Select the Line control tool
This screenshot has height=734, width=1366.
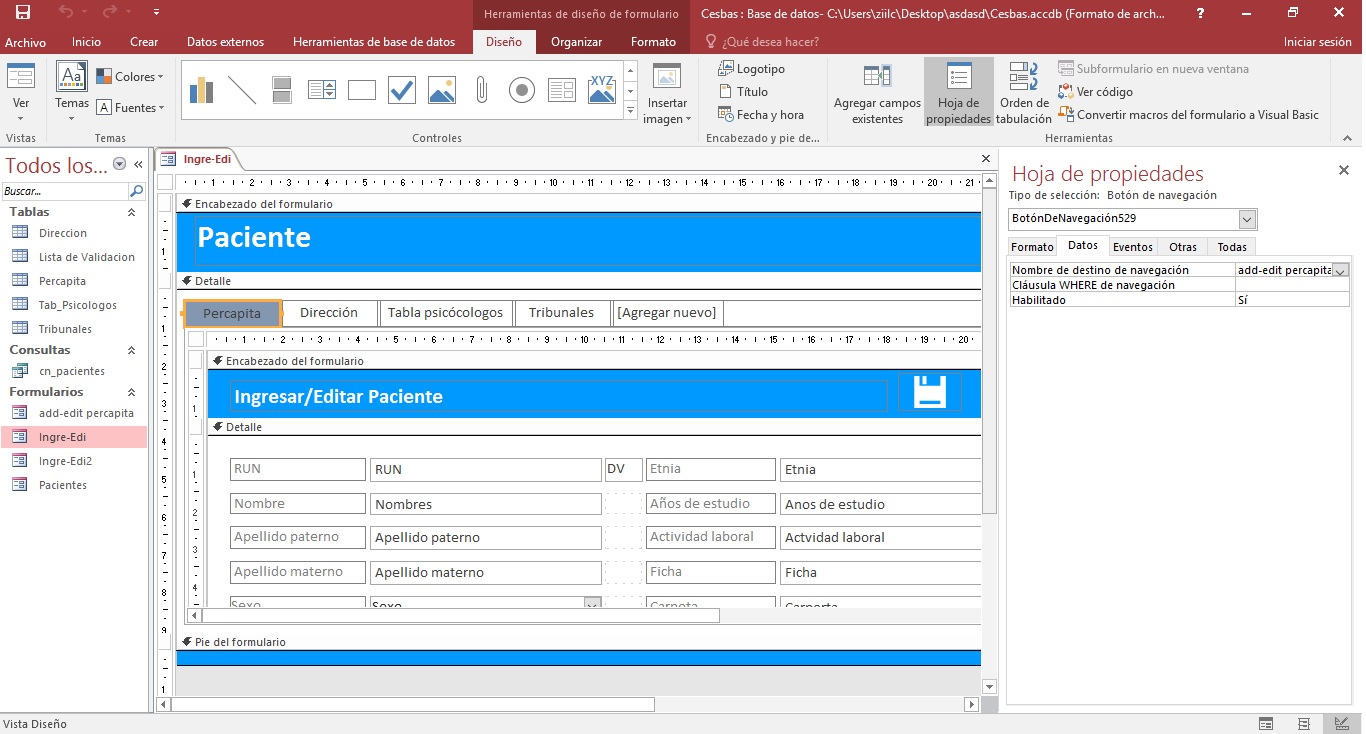coord(242,90)
